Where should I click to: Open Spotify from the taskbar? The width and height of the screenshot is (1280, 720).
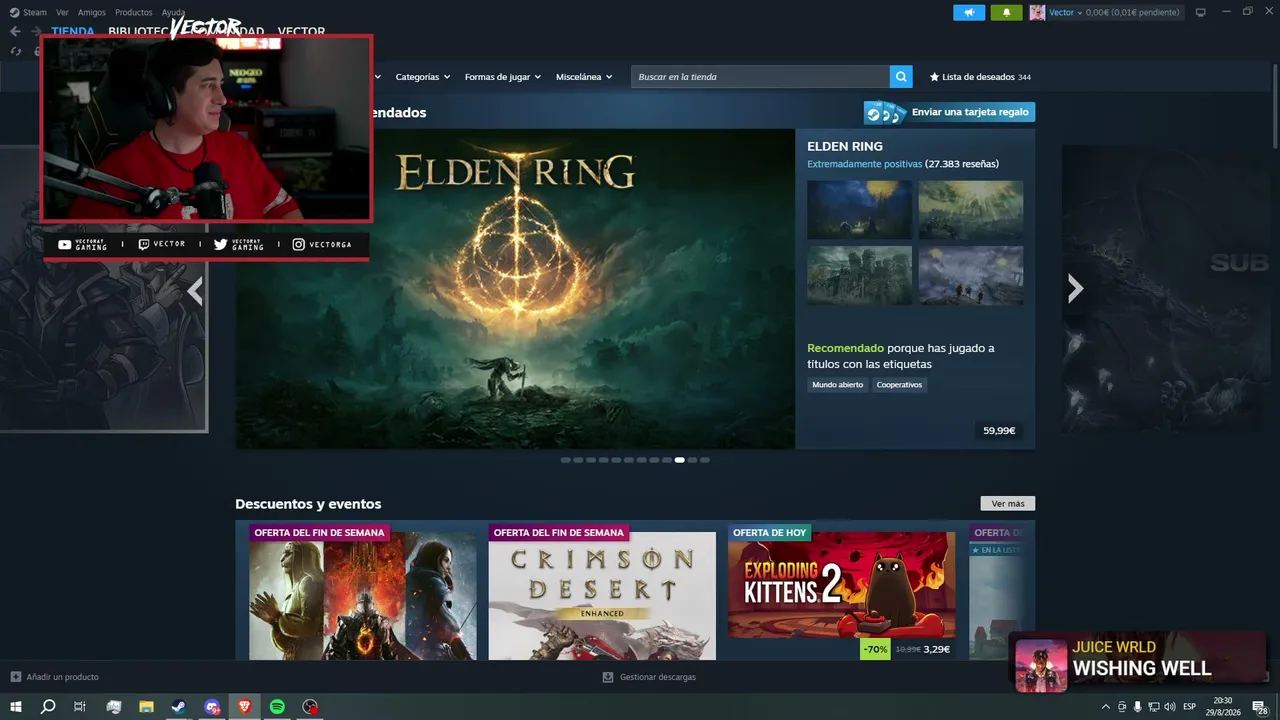click(x=278, y=707)
